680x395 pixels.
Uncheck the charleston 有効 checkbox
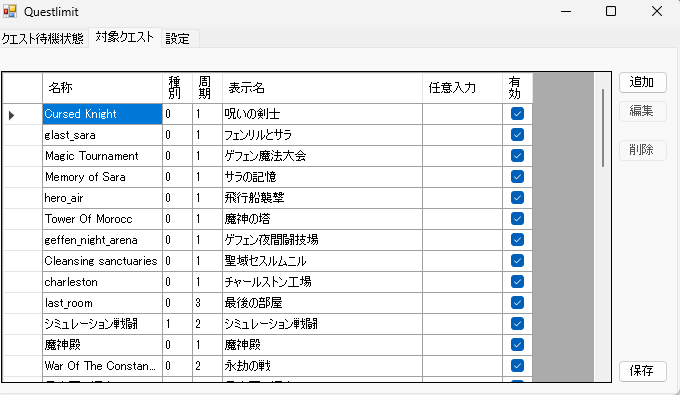(x=517, y=282)
